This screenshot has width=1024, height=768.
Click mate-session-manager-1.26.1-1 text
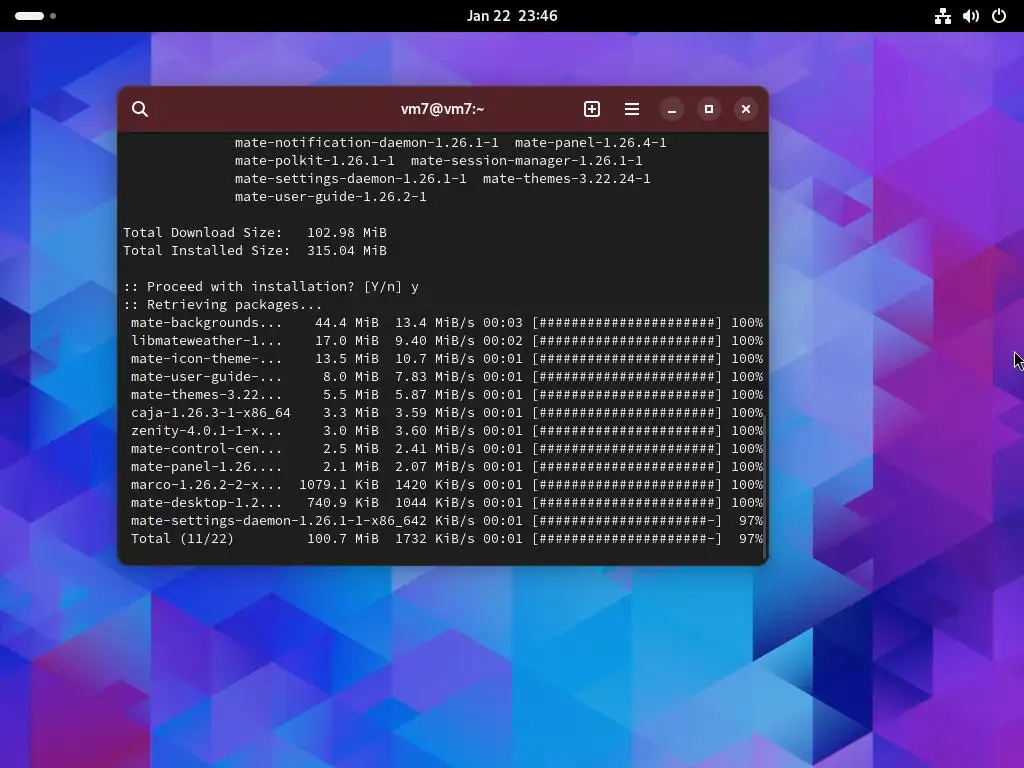click(526, 161)
